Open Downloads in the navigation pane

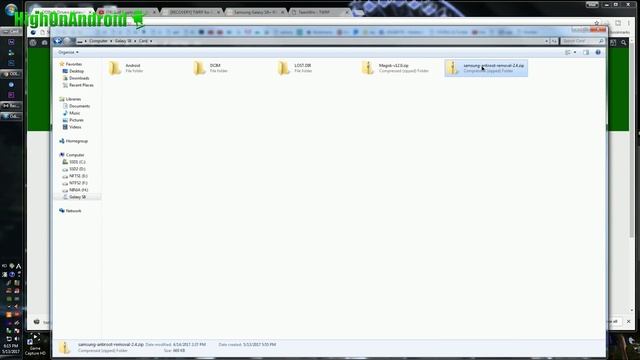click(x=76, y=78)
